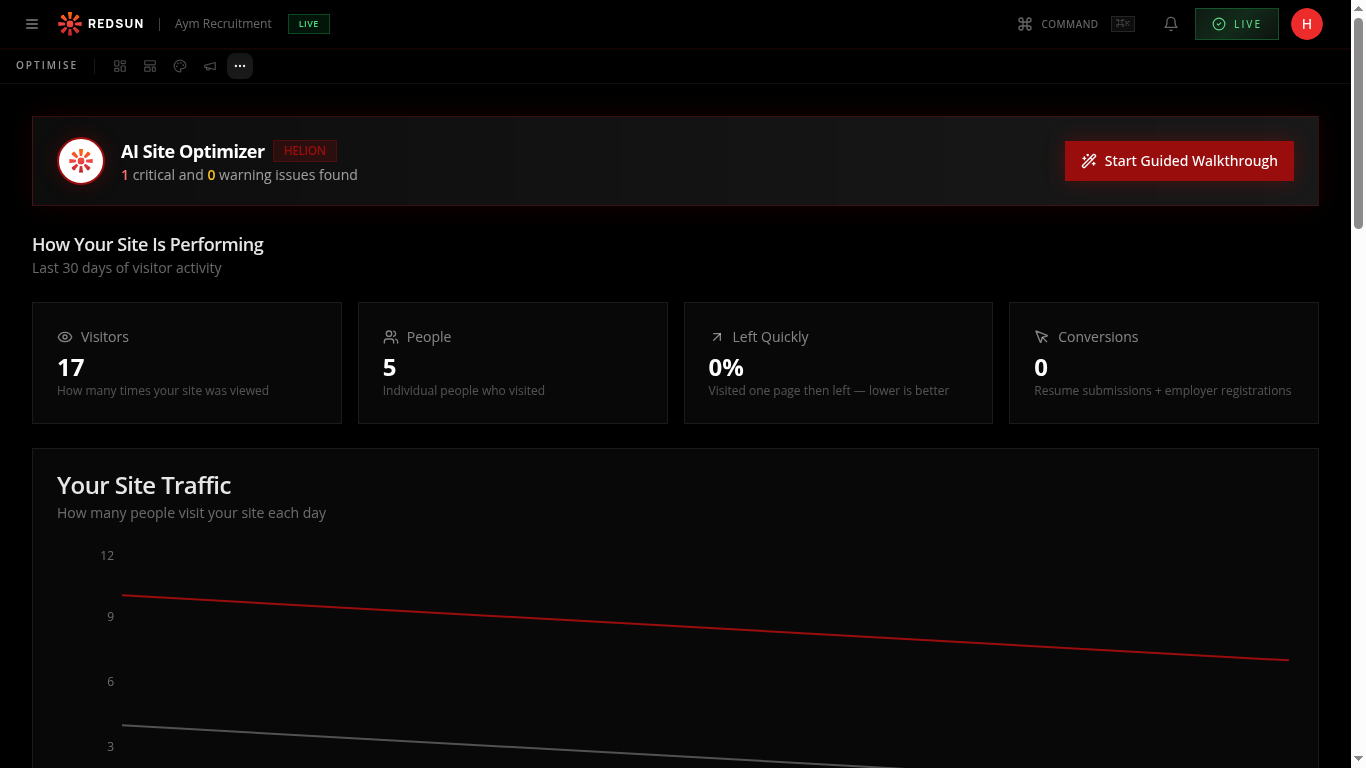Switch to the OPTIMISE tab
The height and width of the screenshot is (768, 1366).
(x=46, y=65)
